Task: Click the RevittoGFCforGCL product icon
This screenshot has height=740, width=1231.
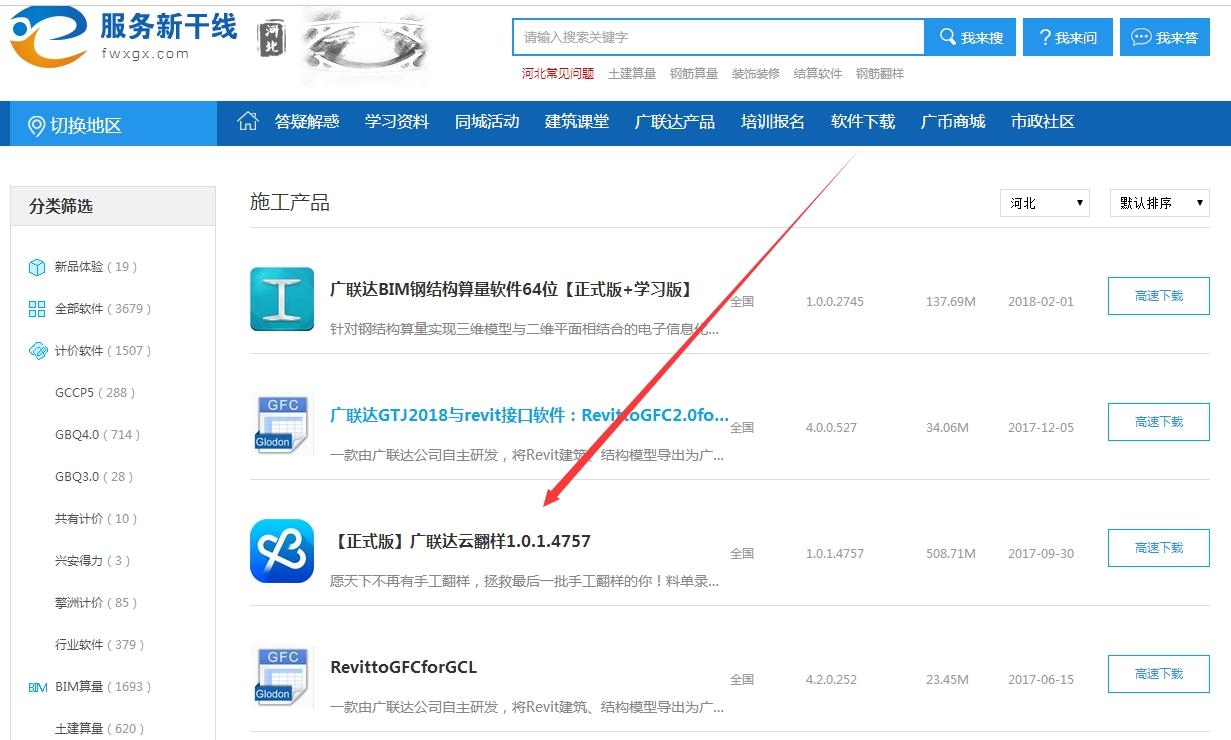Action: pos(282,677)
